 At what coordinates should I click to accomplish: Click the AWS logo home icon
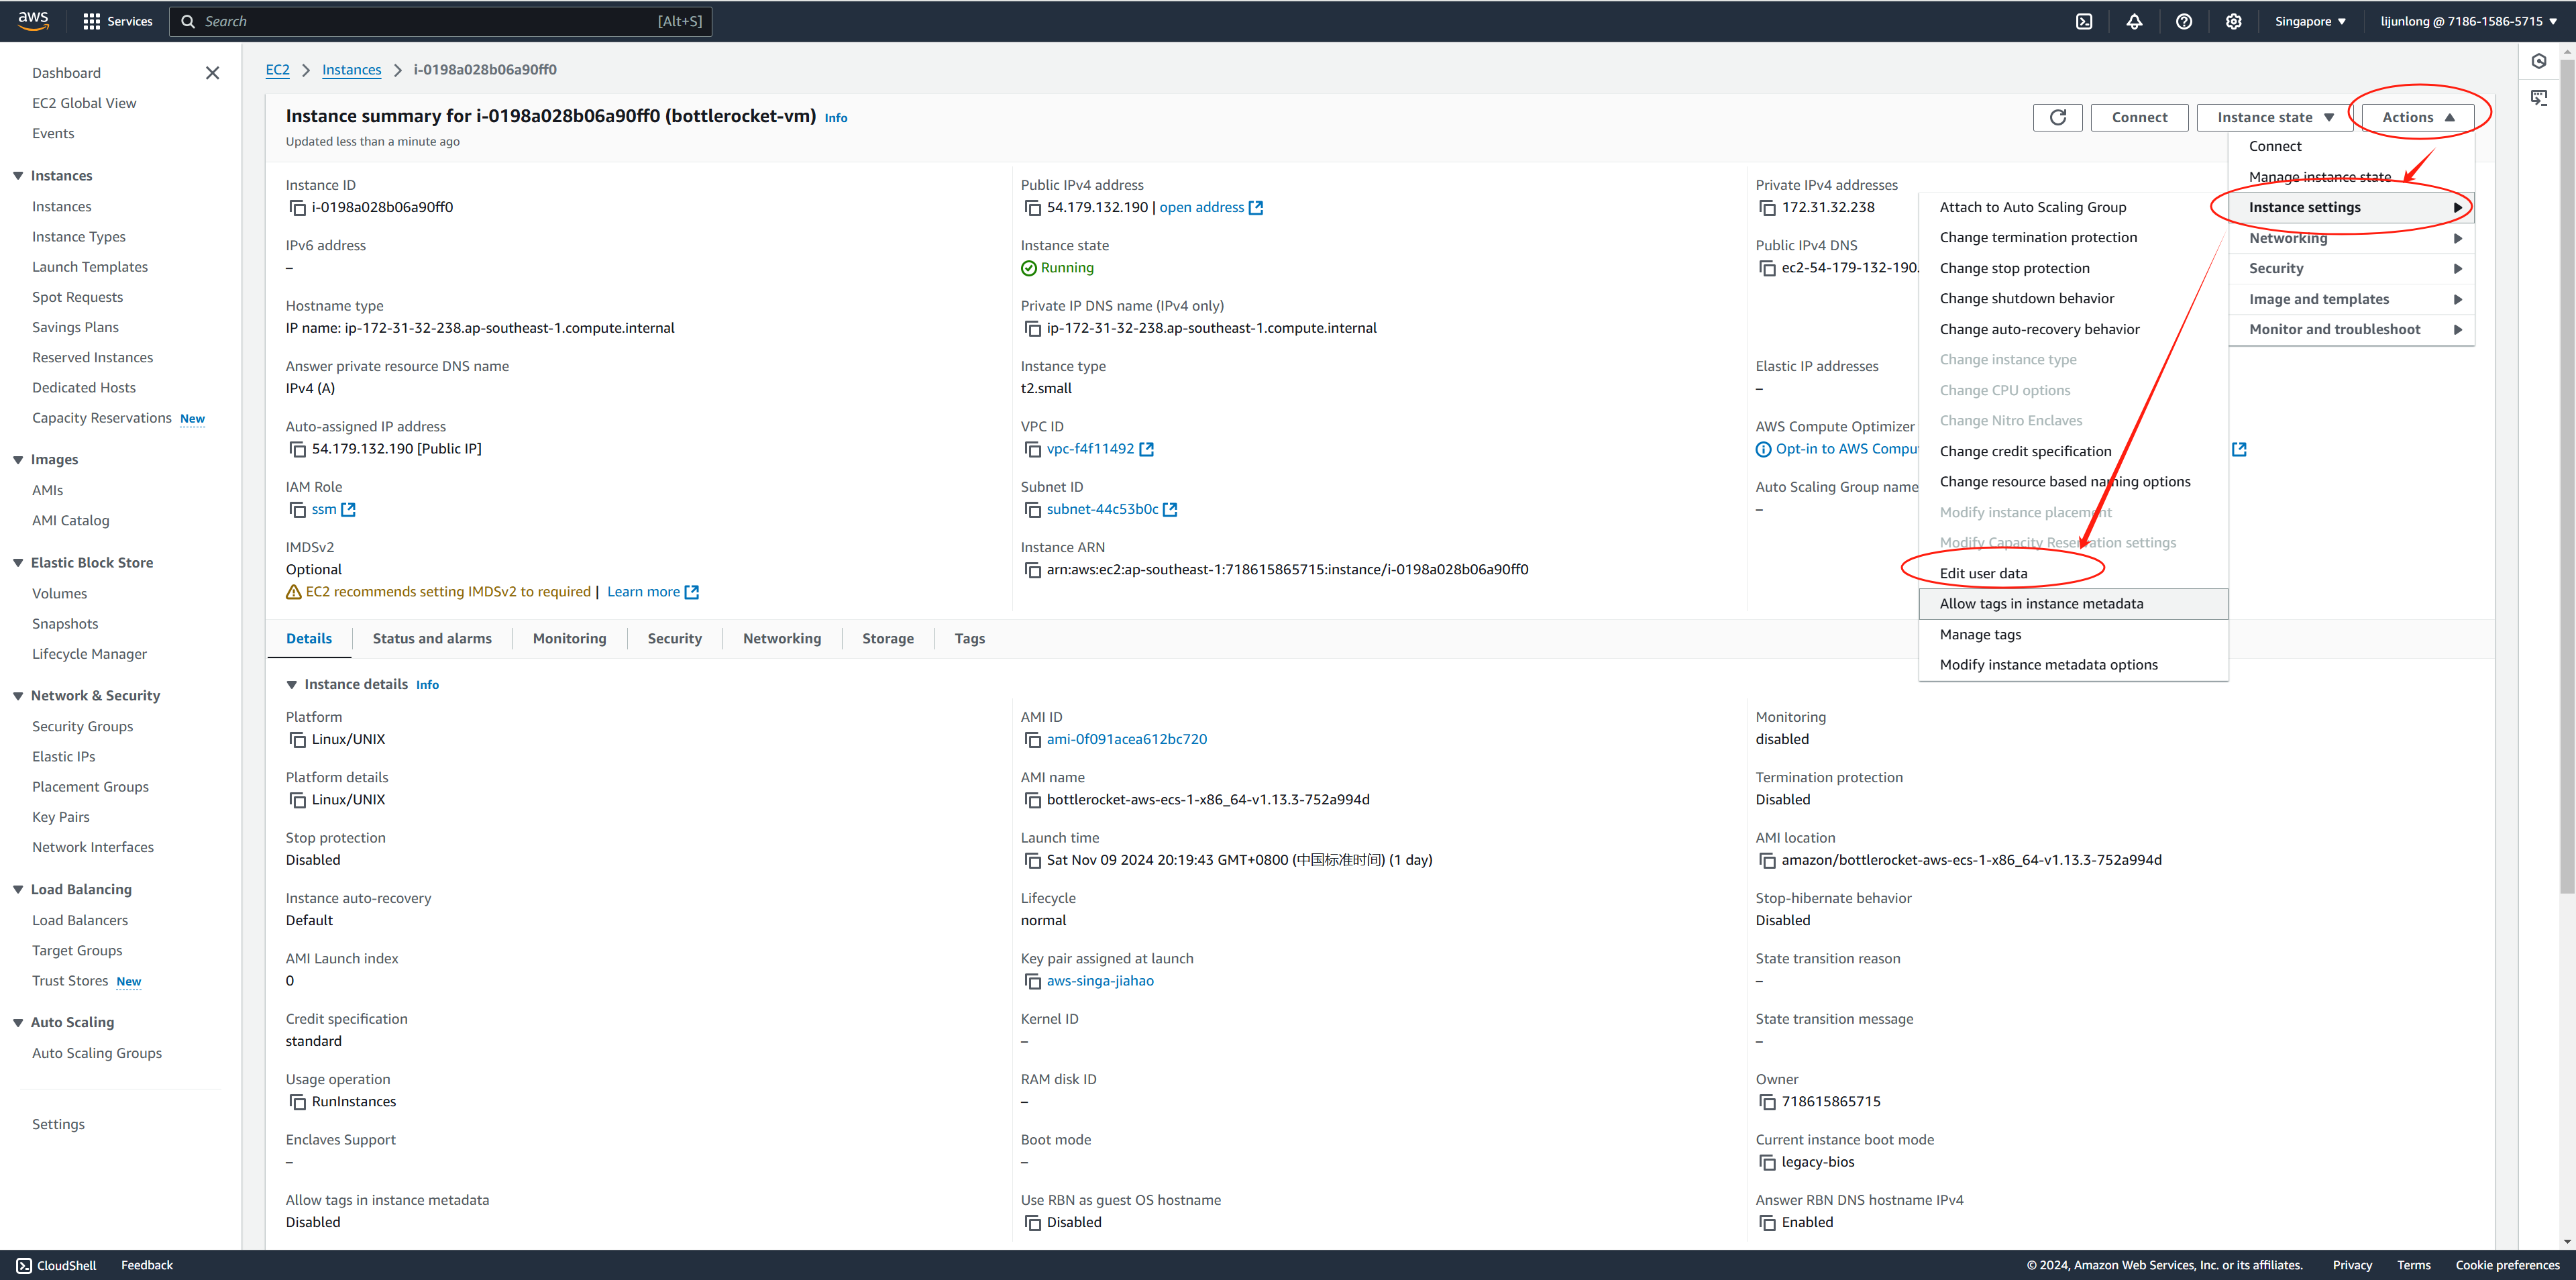pyautogui.click(x=33, y=21)
